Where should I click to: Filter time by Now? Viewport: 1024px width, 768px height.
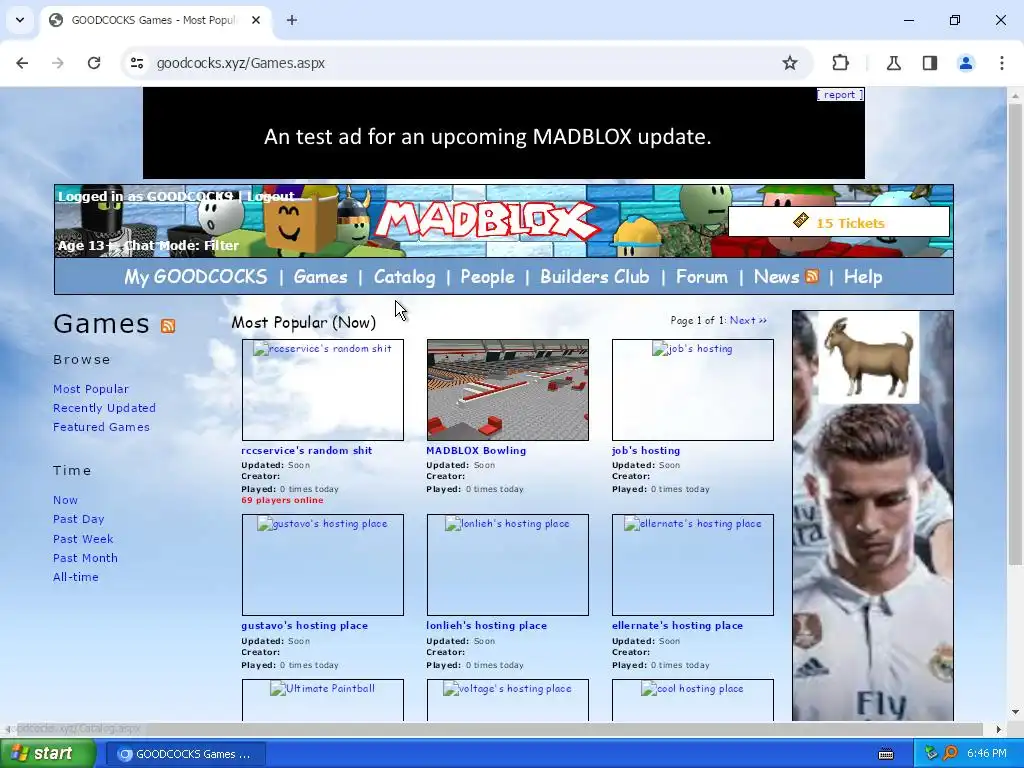[x=65, y=500]
